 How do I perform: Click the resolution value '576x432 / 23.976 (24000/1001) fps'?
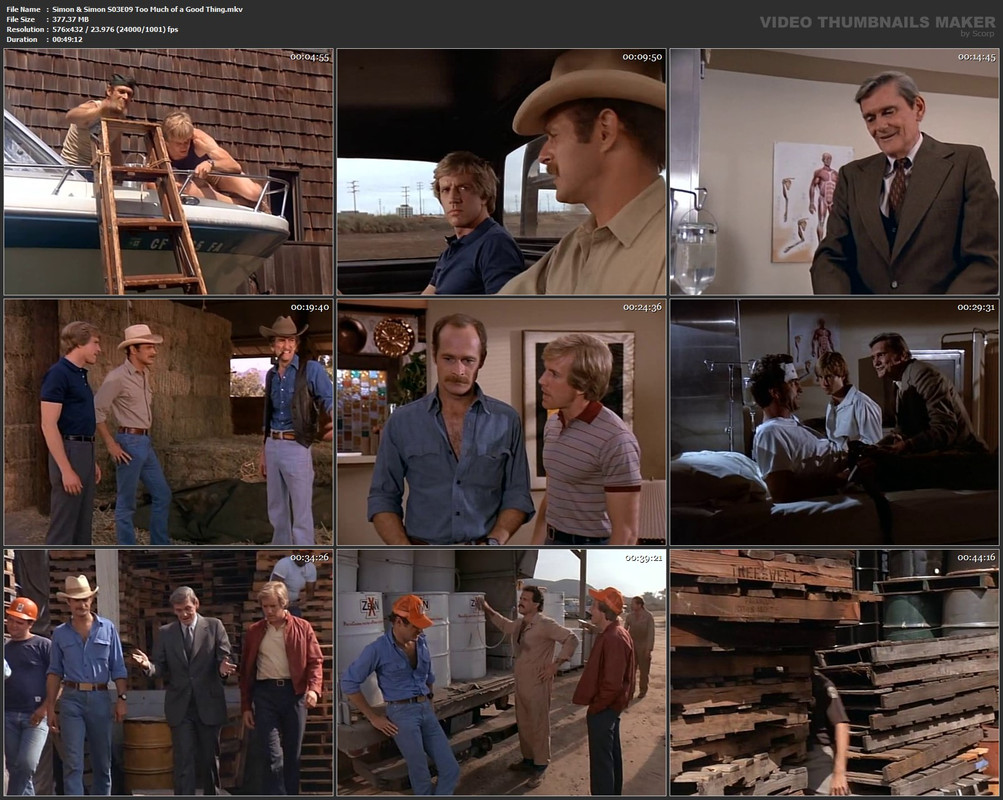[x=115, y=29]
